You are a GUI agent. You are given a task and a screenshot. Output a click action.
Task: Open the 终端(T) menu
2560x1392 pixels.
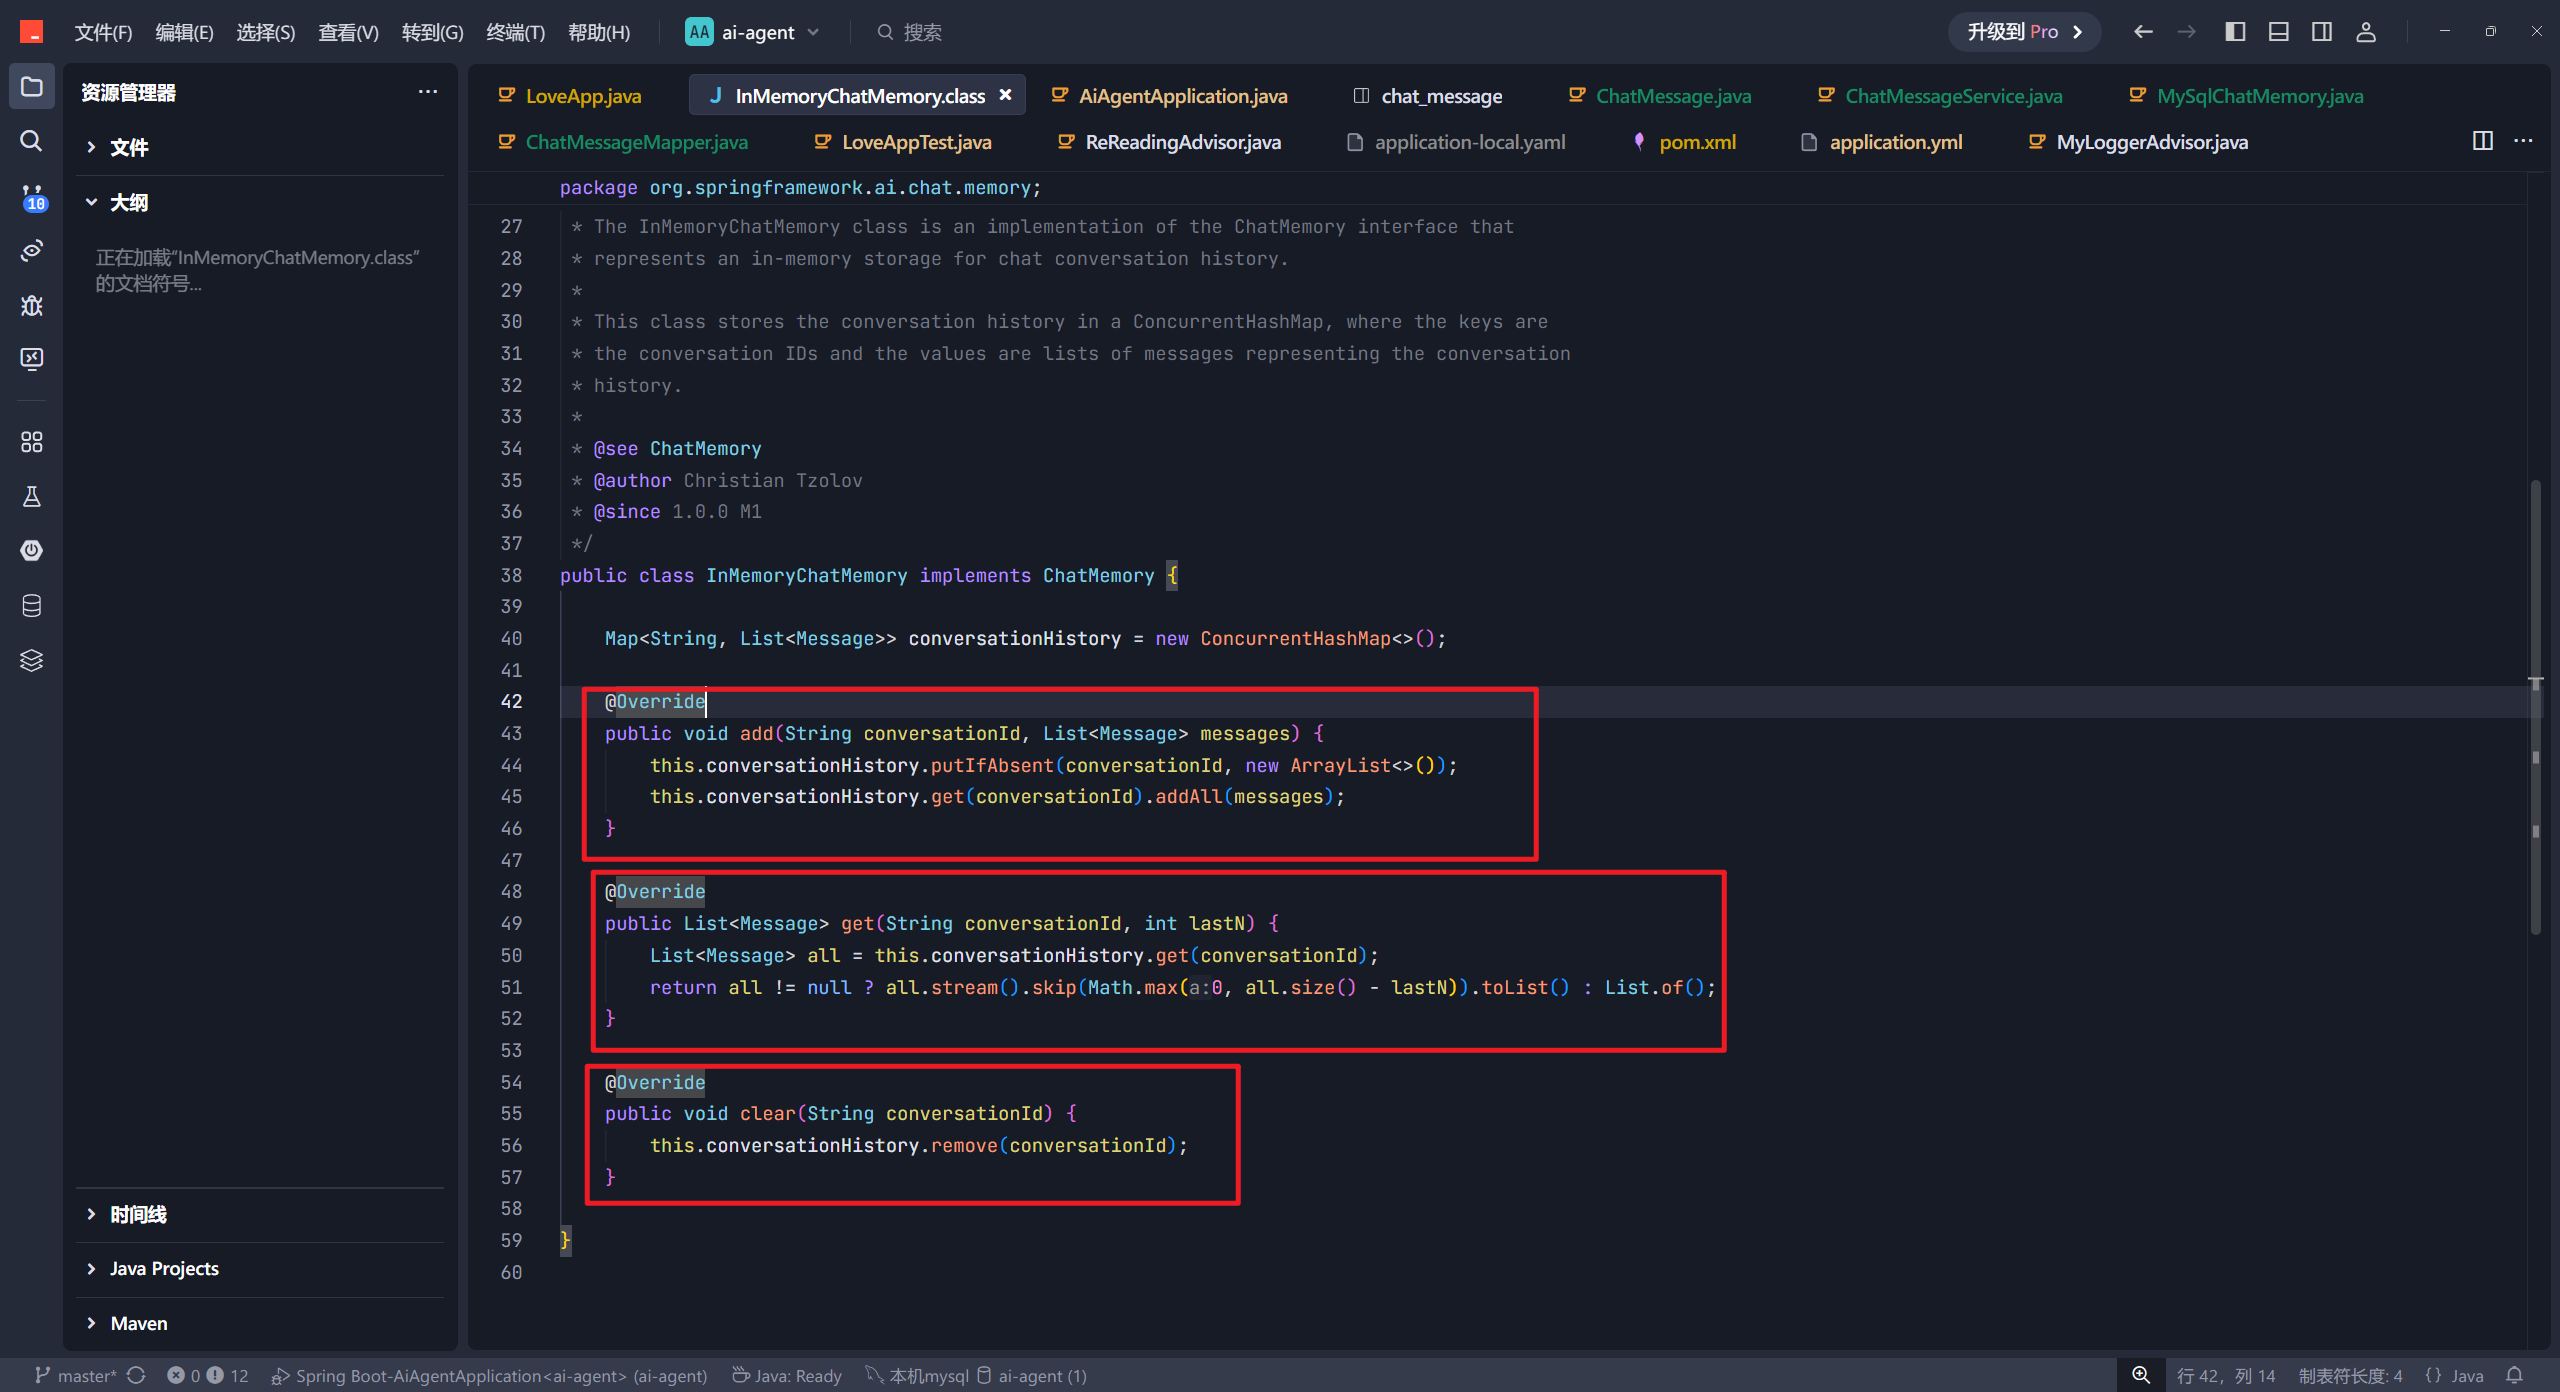click(515, 32)
